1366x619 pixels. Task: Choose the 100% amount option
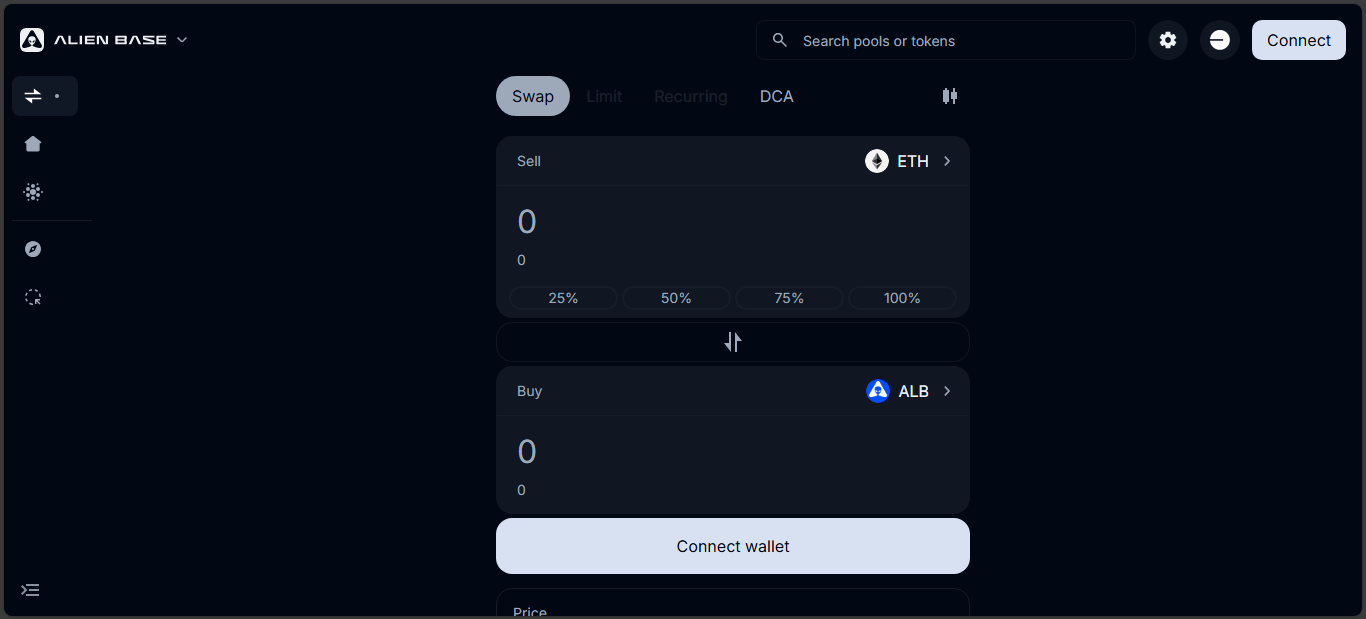[x=902, y=298]
